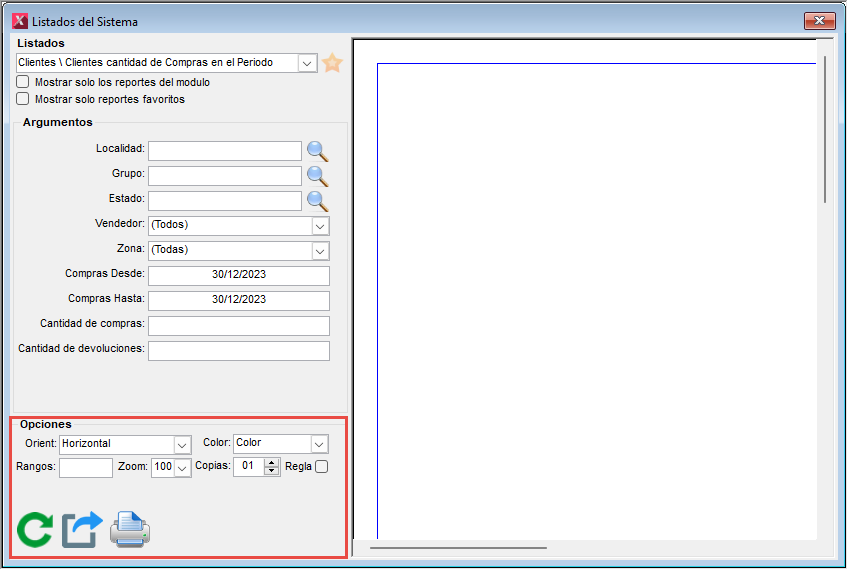Click the application icon in title bar
This screenshot has width=848, height=570.
pyautogui.click(x=19, y=21)
